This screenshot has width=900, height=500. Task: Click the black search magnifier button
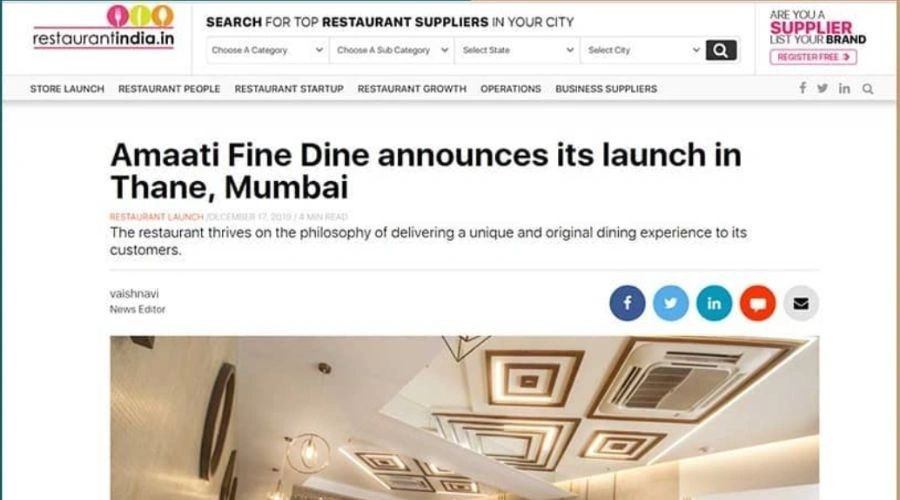(x=721, y=51)
